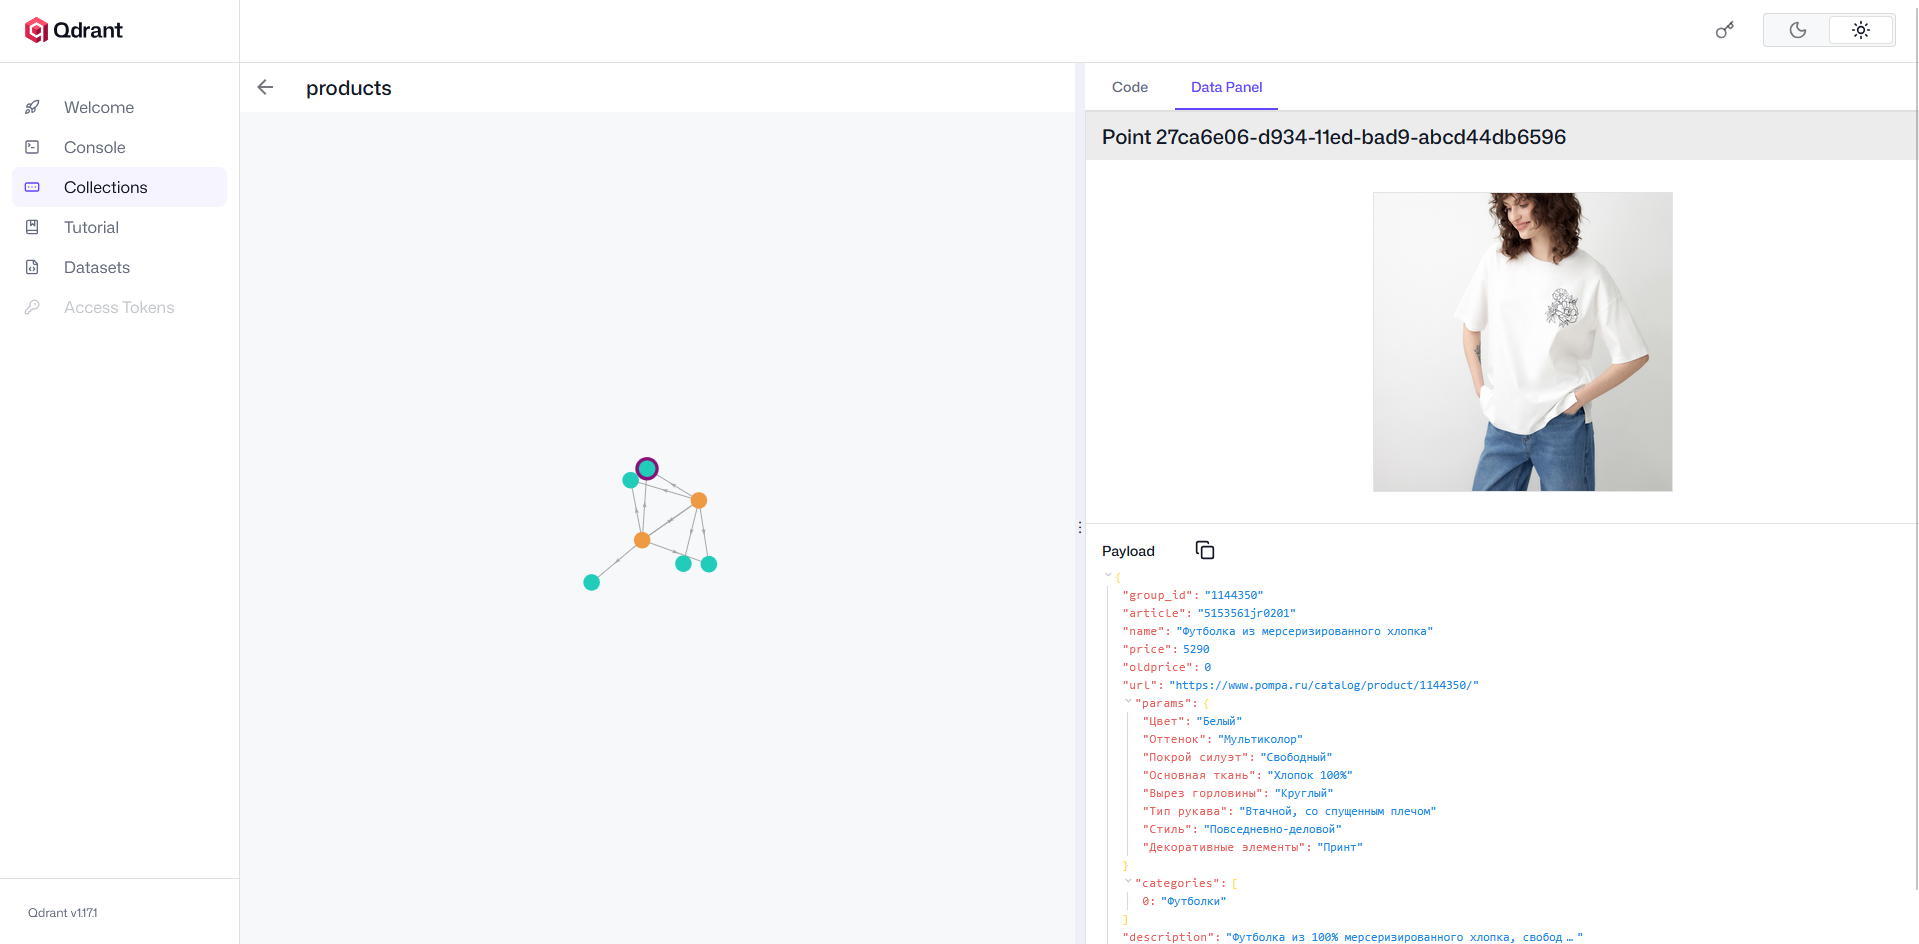The height and width of the screenshot is (944, 1919).
Task: Click the products collection title
Action: point(349,88)
